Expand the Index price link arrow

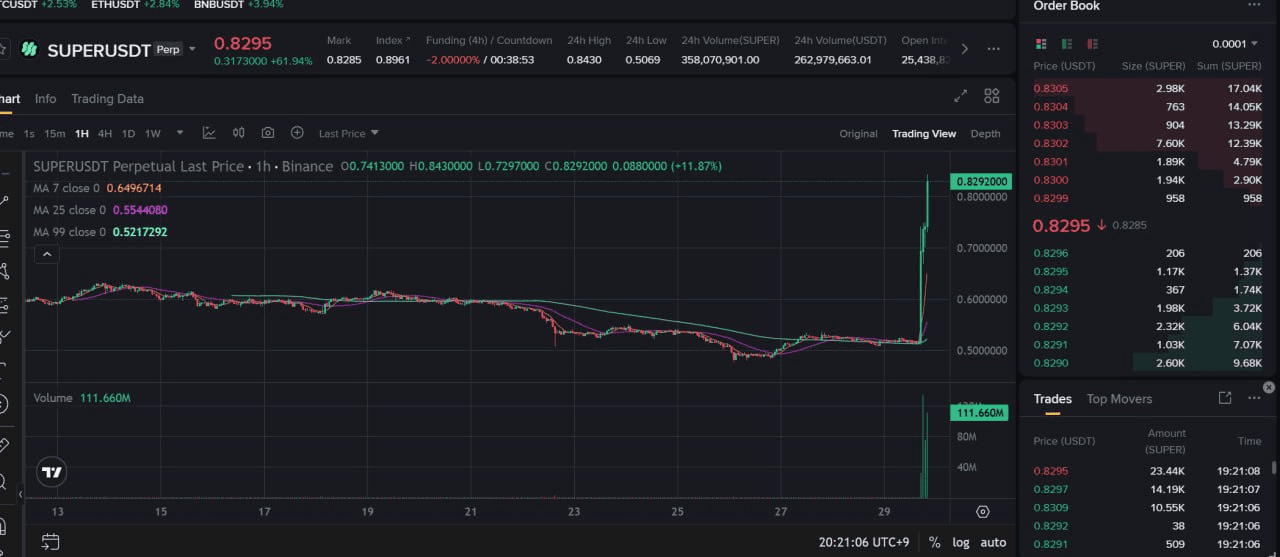406,40
